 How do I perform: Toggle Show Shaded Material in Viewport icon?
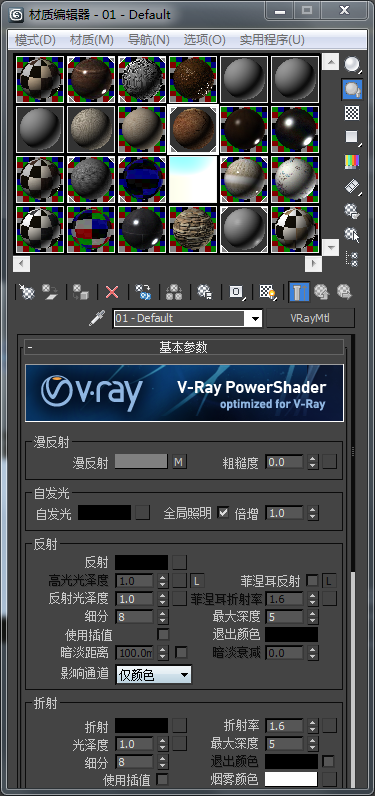coord(267,292)
